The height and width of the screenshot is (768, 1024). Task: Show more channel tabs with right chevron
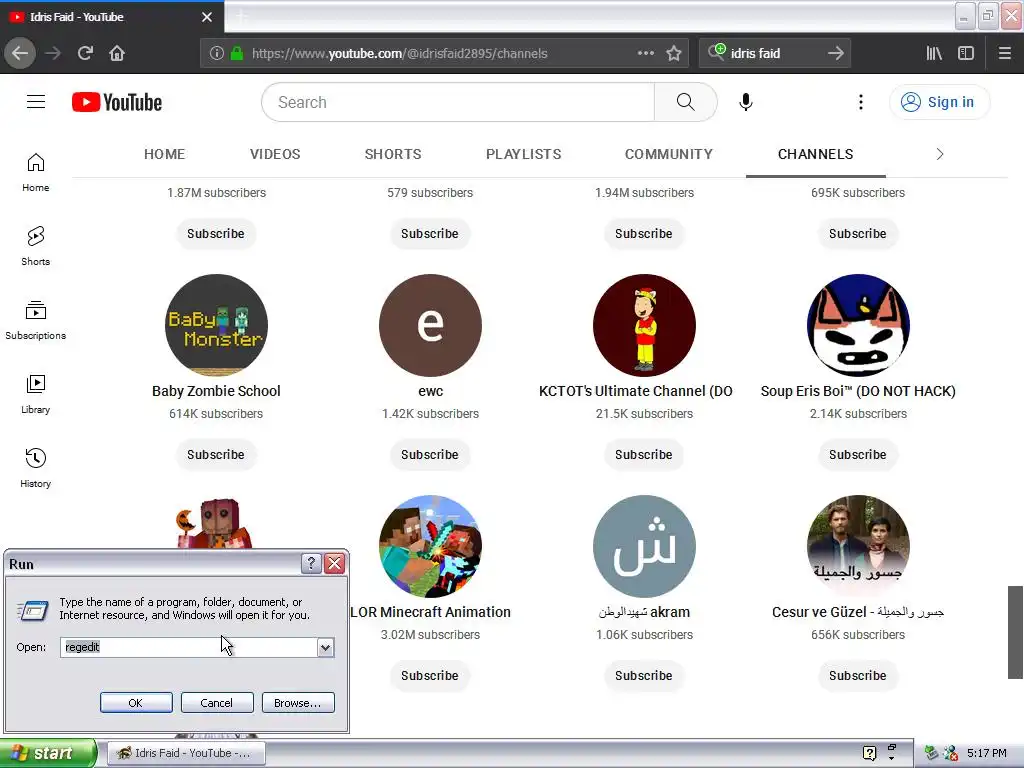pos(940,154)
